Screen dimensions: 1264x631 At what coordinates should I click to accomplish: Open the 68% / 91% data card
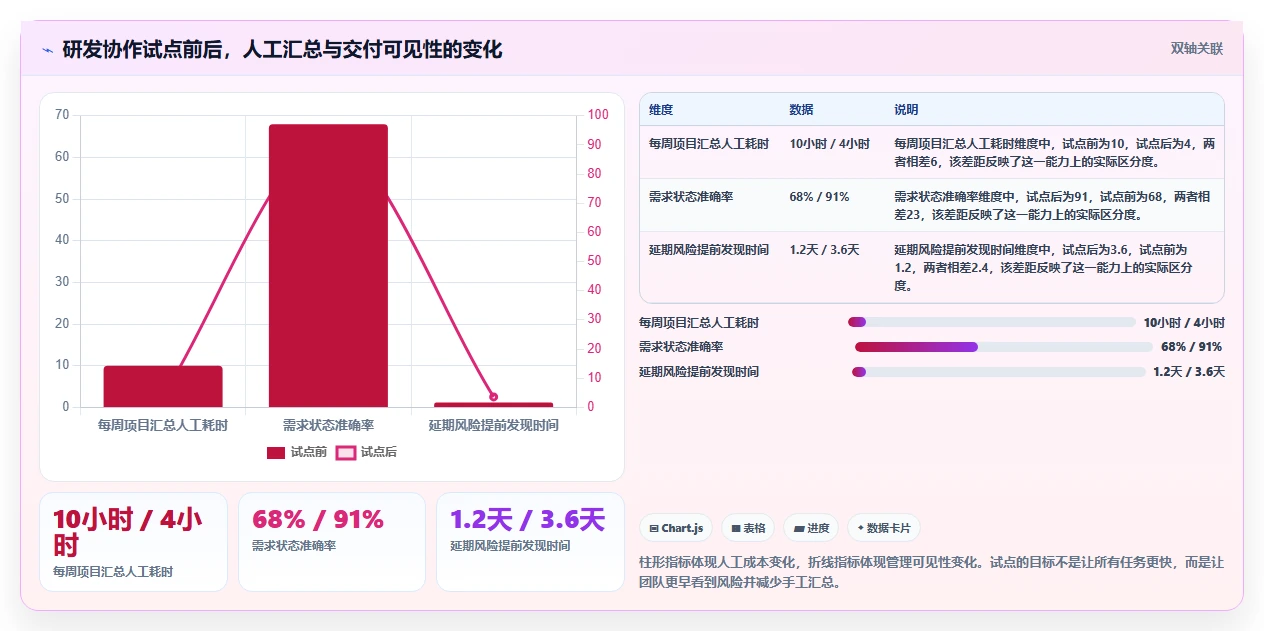point(331,542)
